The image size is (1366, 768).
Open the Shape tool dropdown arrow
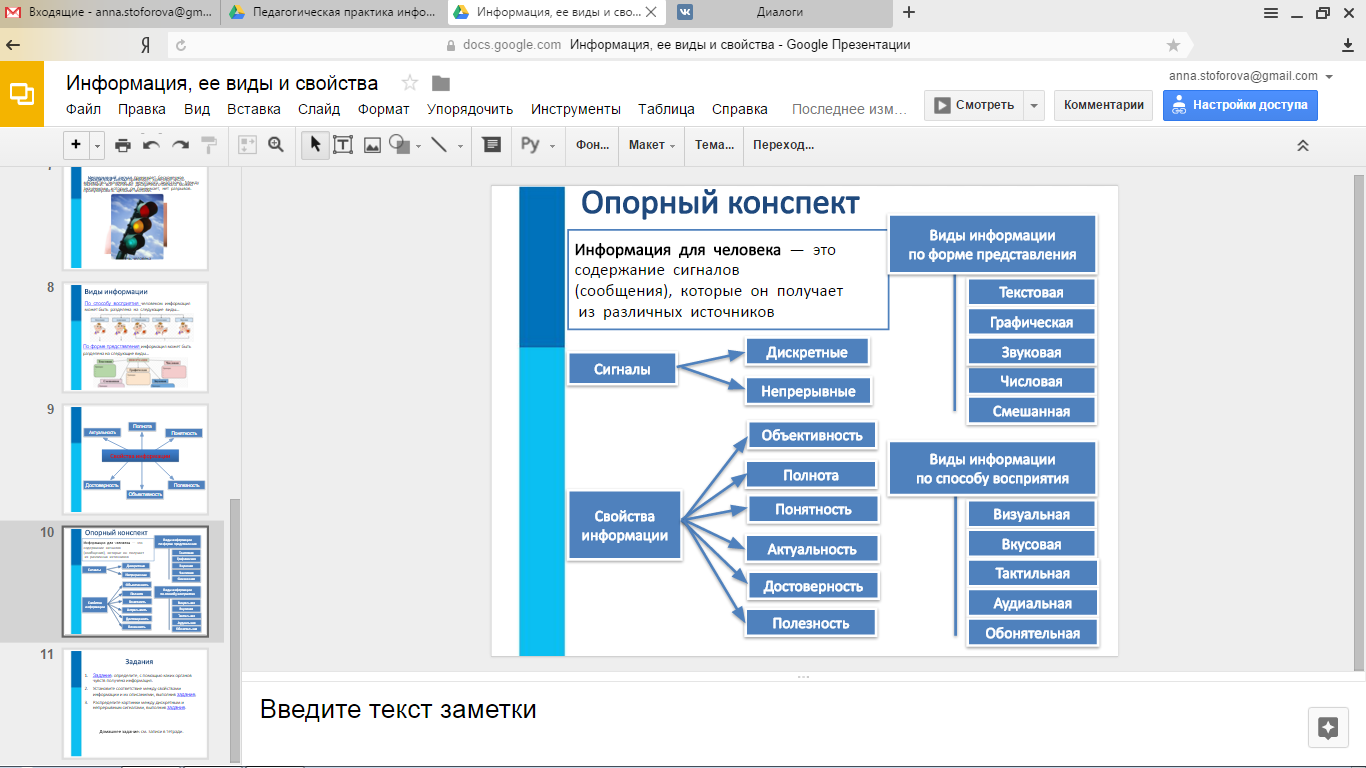tap(418, 146)
